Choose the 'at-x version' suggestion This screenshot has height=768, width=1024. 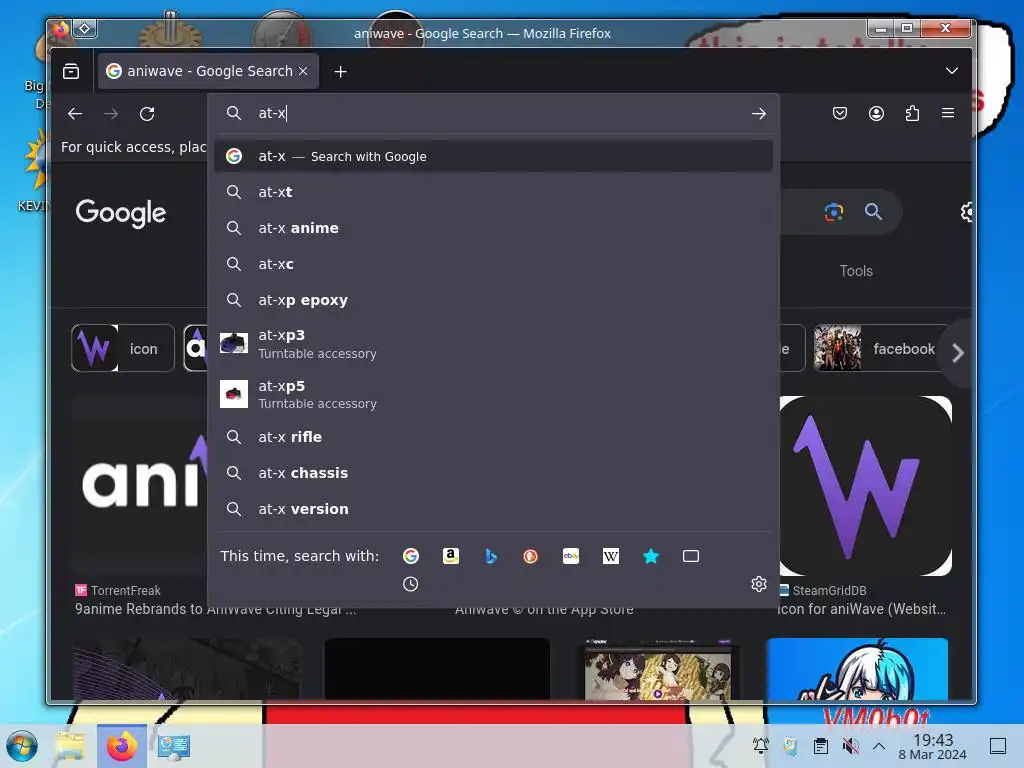click(493, 508)
